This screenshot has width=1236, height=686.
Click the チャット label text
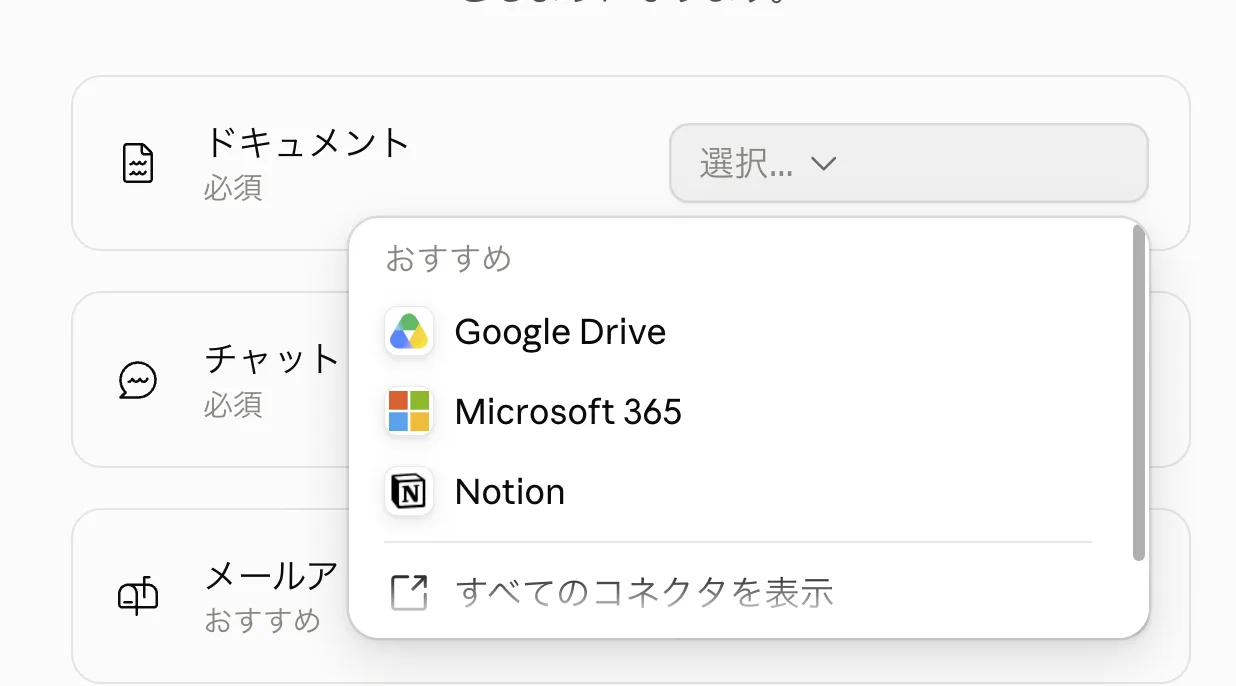[272, 358]
